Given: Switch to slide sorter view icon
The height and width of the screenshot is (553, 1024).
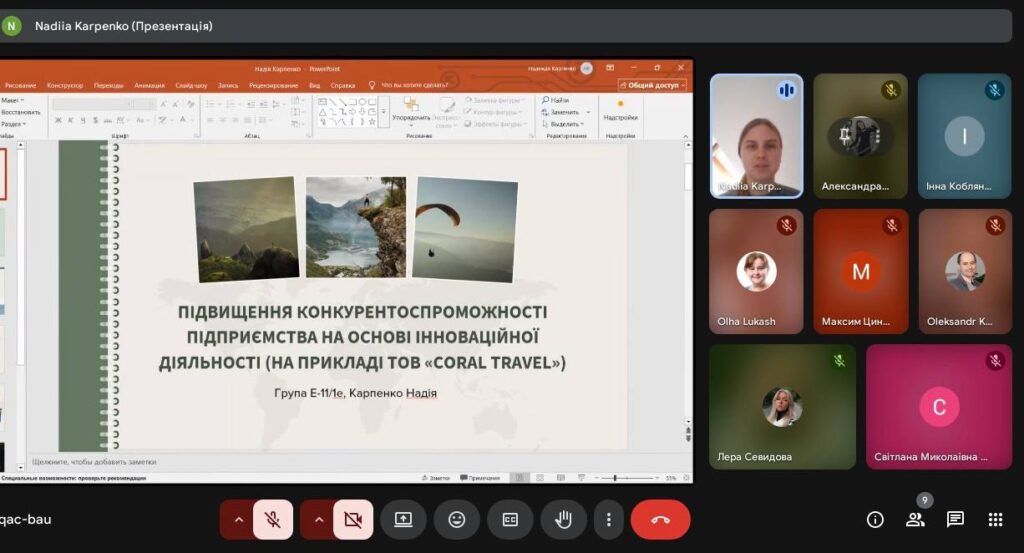Looking at the screenshot, I should coord(539,478).
